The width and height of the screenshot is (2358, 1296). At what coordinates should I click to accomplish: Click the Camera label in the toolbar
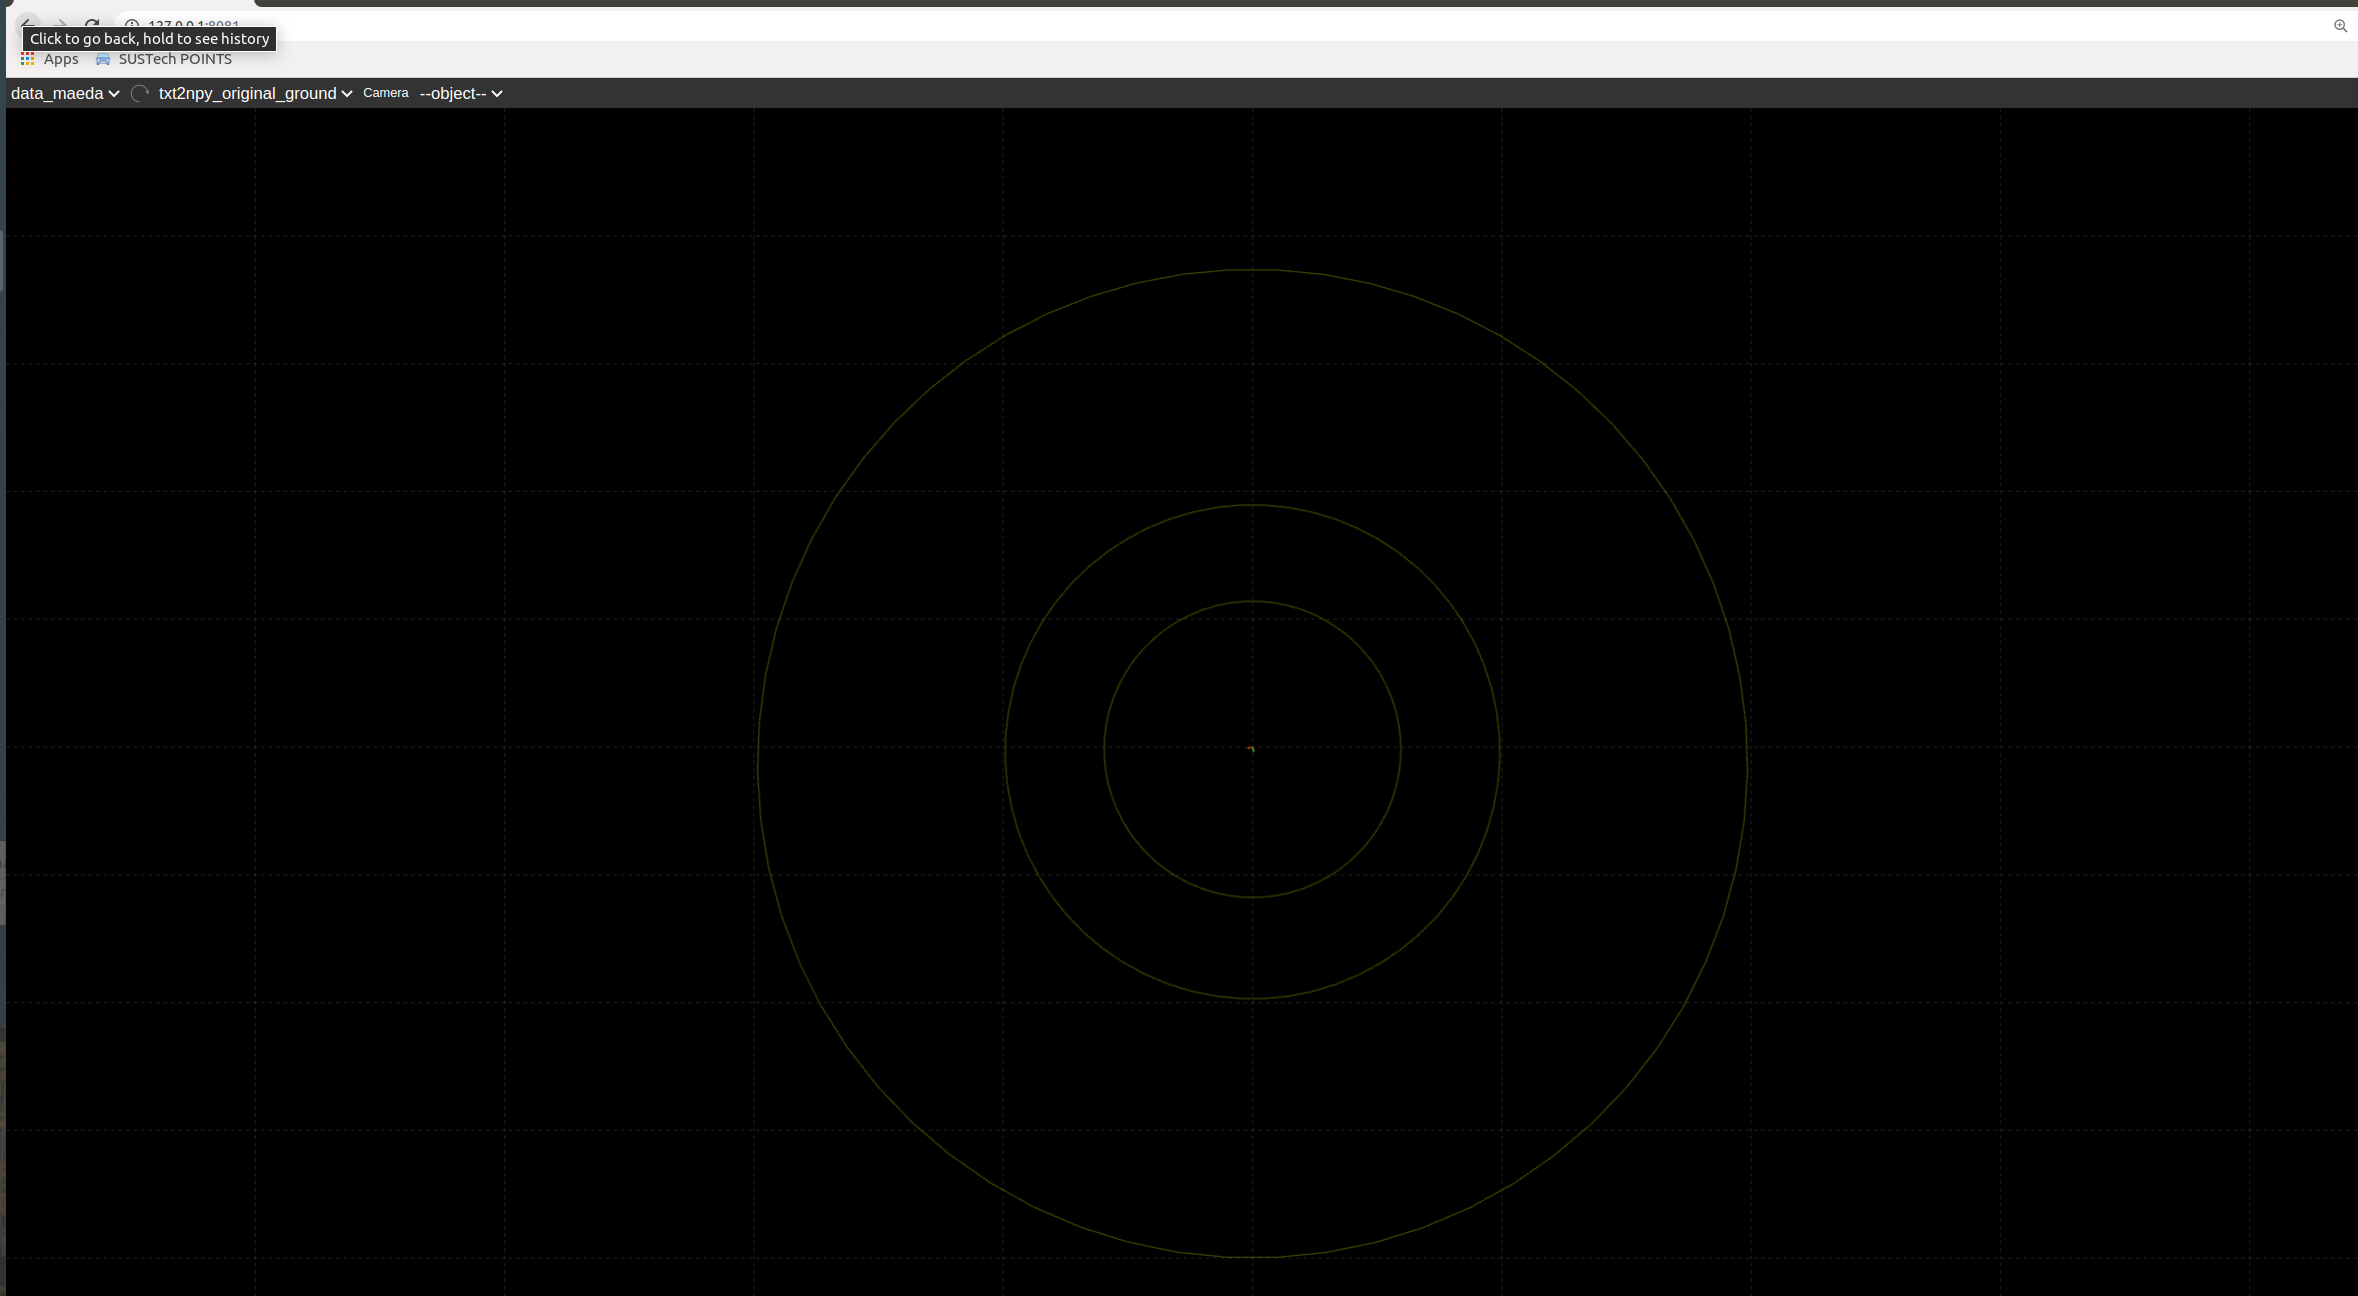click(385, 93)
